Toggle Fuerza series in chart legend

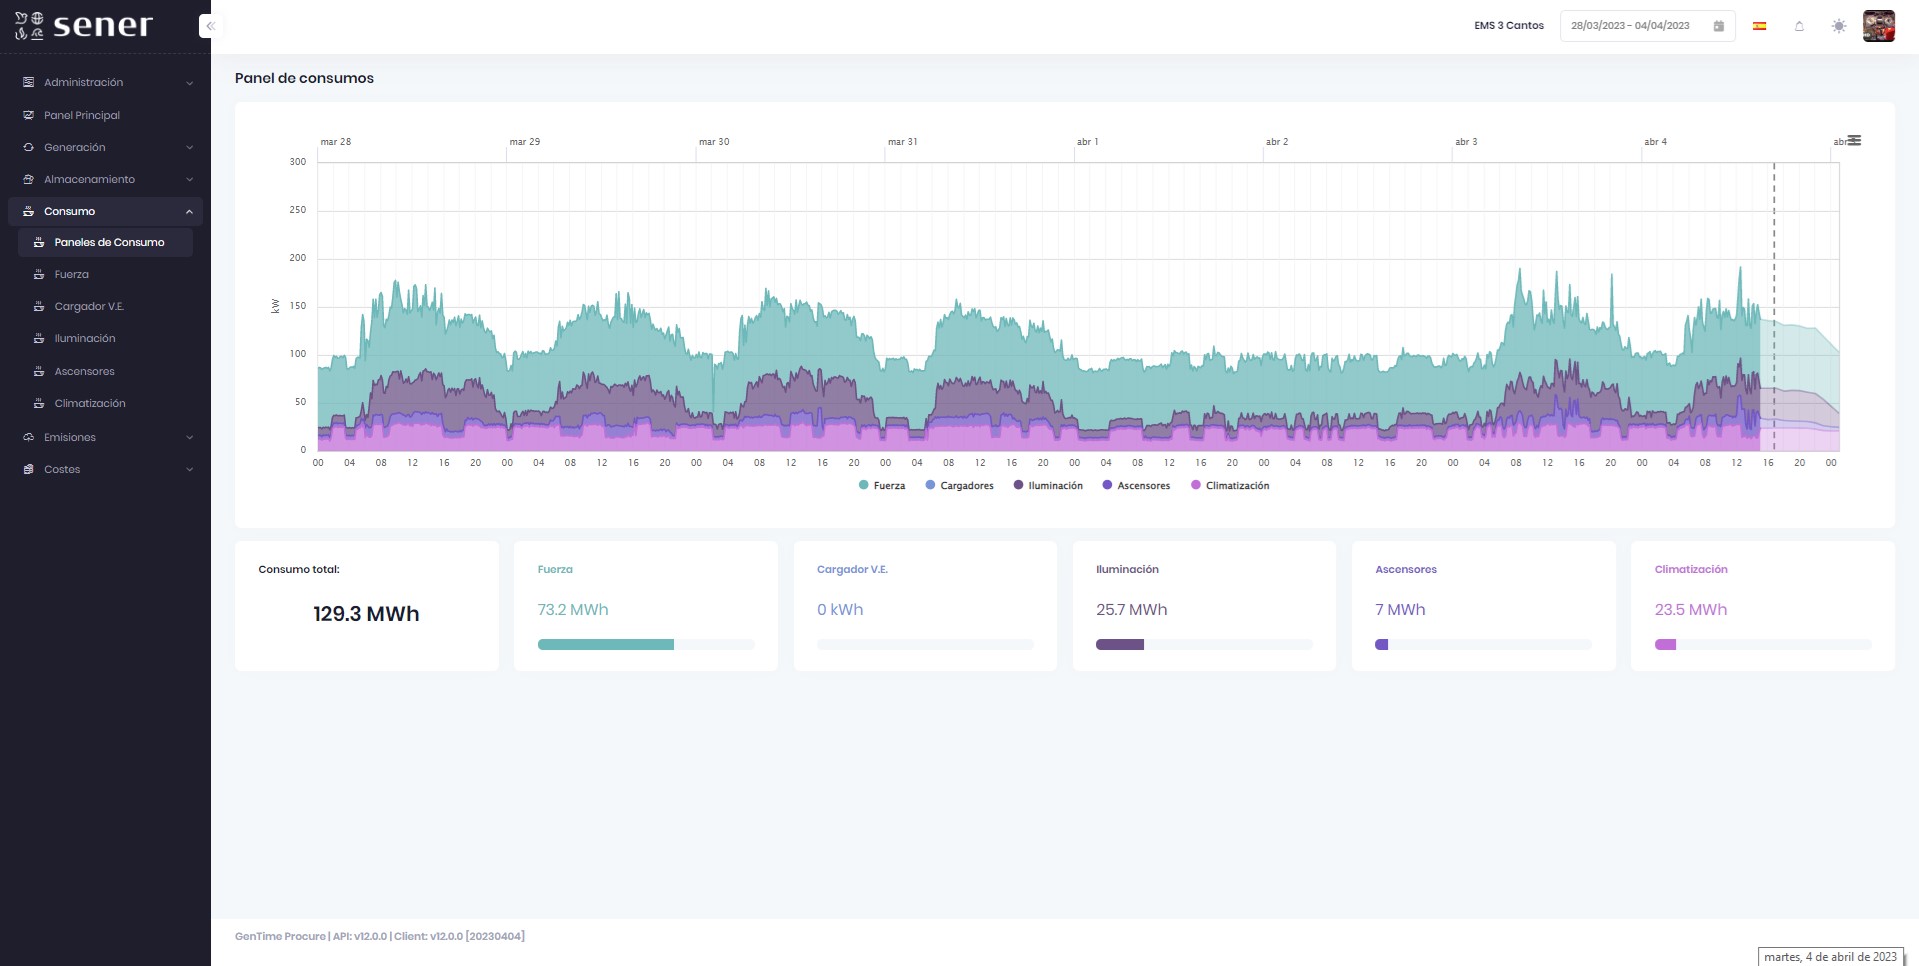tap(882, 486)
